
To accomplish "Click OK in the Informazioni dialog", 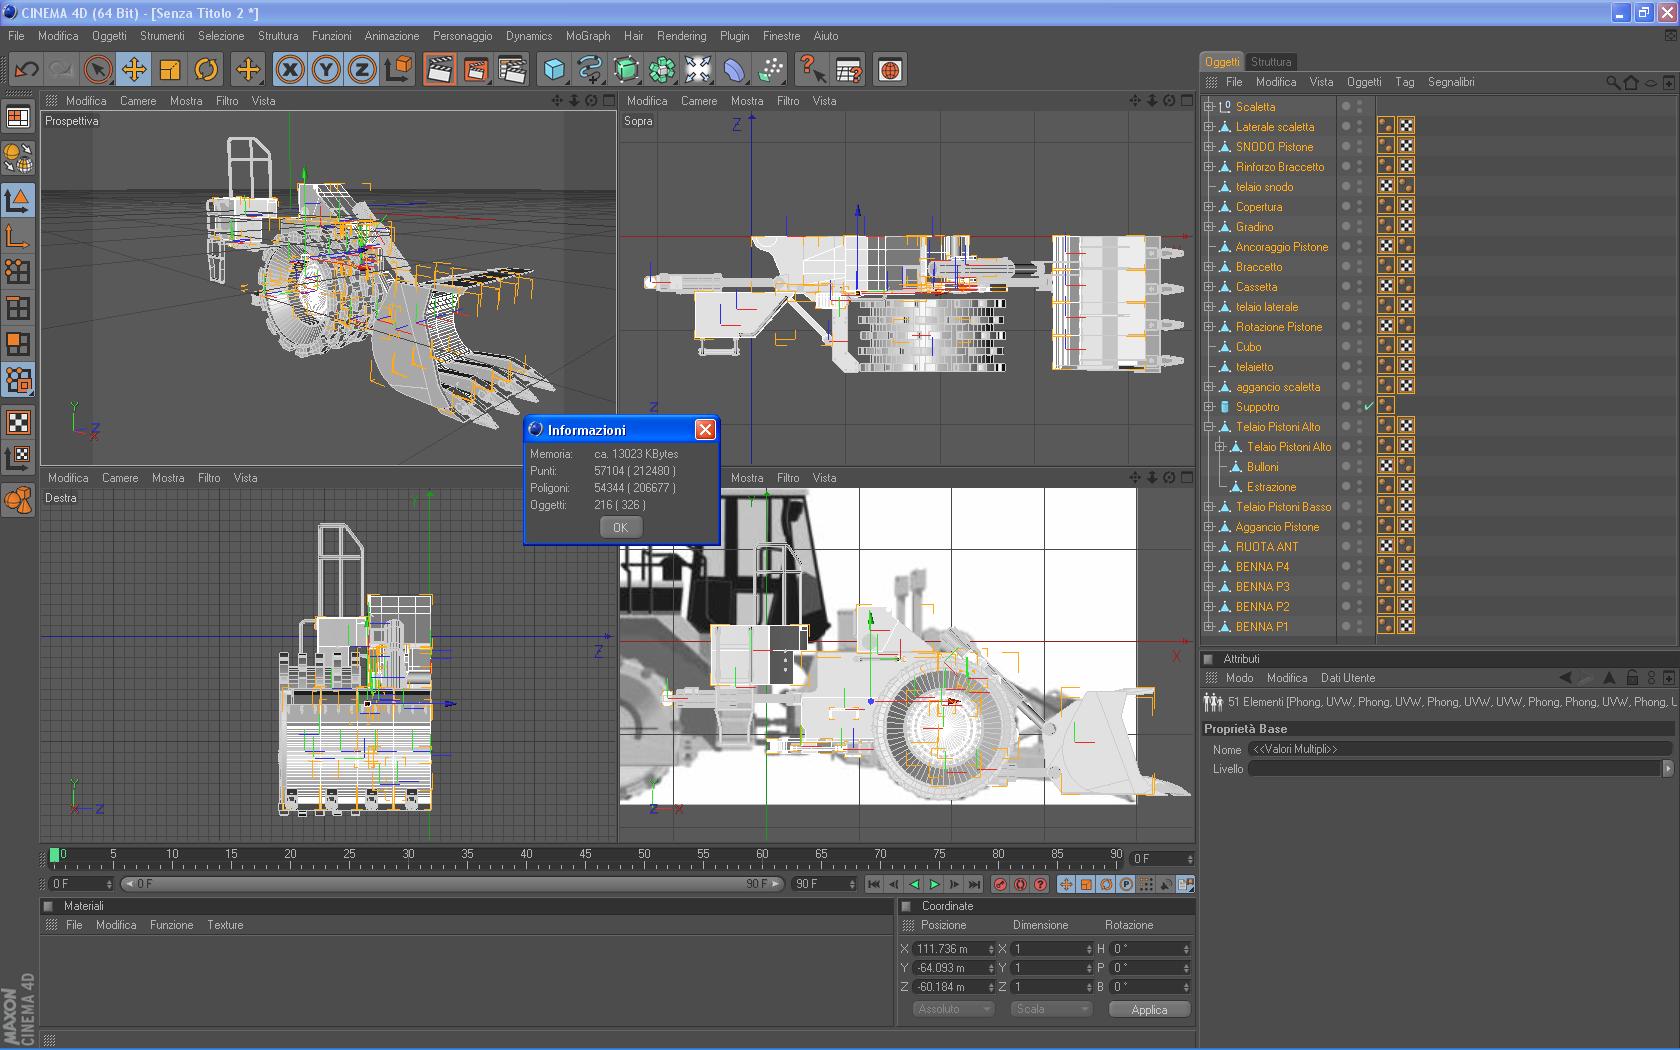I will pyautogui.click(x=620, y=527).
